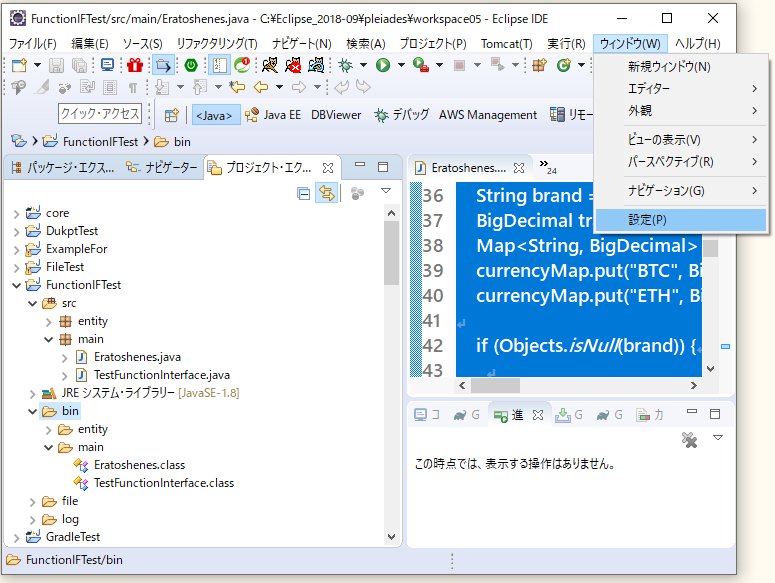
Task: Stop Tomcat using the red X cat icon
Action: click(293, 65)
